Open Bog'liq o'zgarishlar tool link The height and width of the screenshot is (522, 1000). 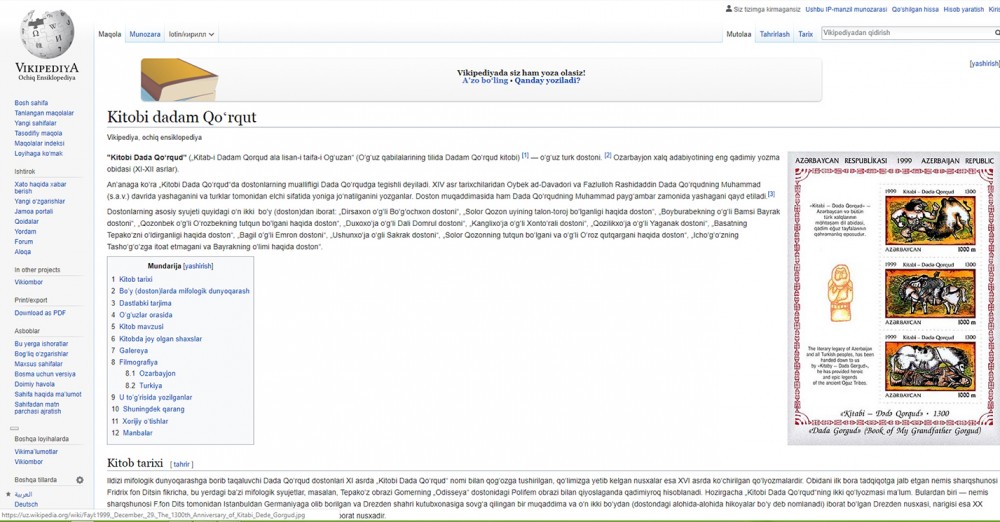[41, 354]
